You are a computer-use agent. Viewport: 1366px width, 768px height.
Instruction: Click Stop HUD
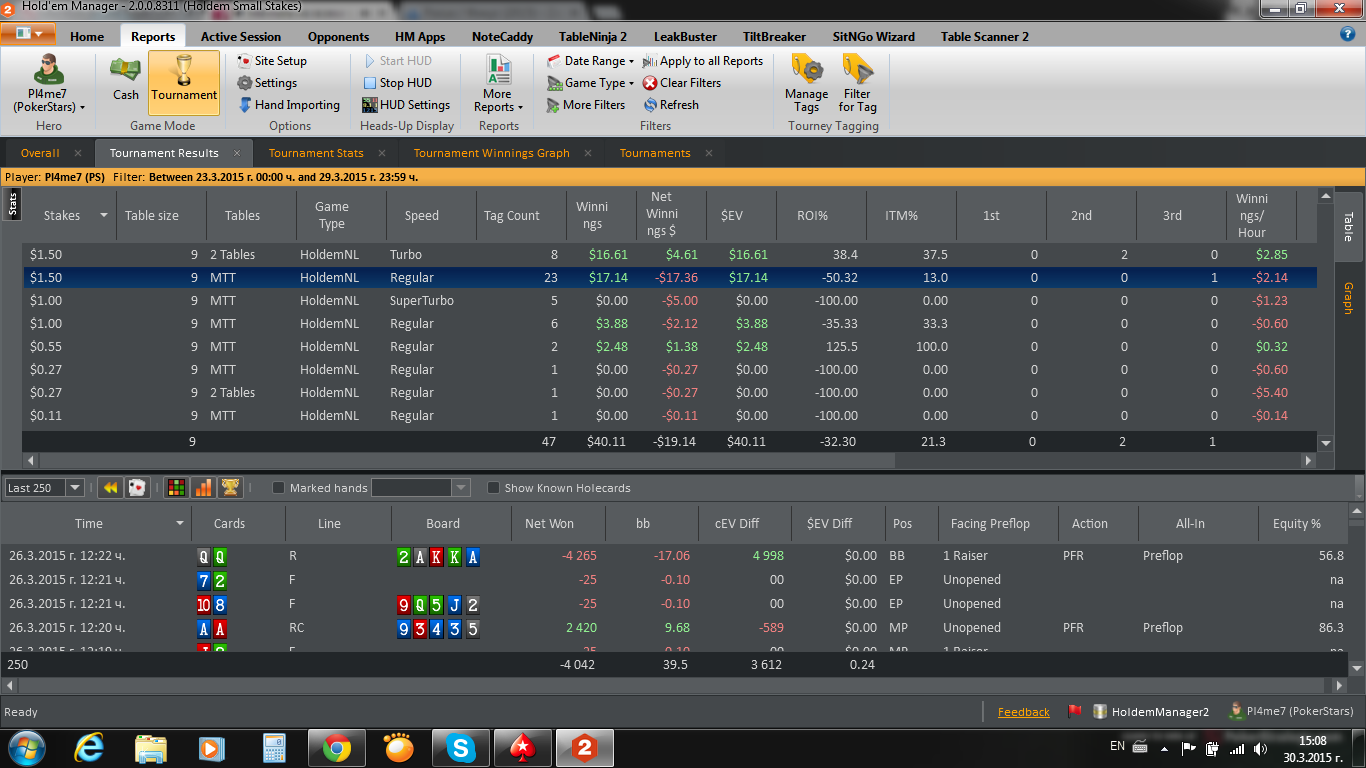tap(397, 83)
